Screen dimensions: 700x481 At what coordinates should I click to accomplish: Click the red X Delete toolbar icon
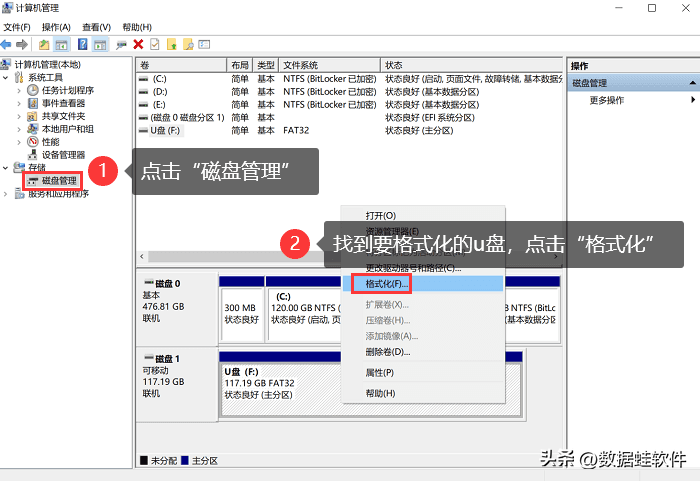pyautogui.click(x=138, y=45)
